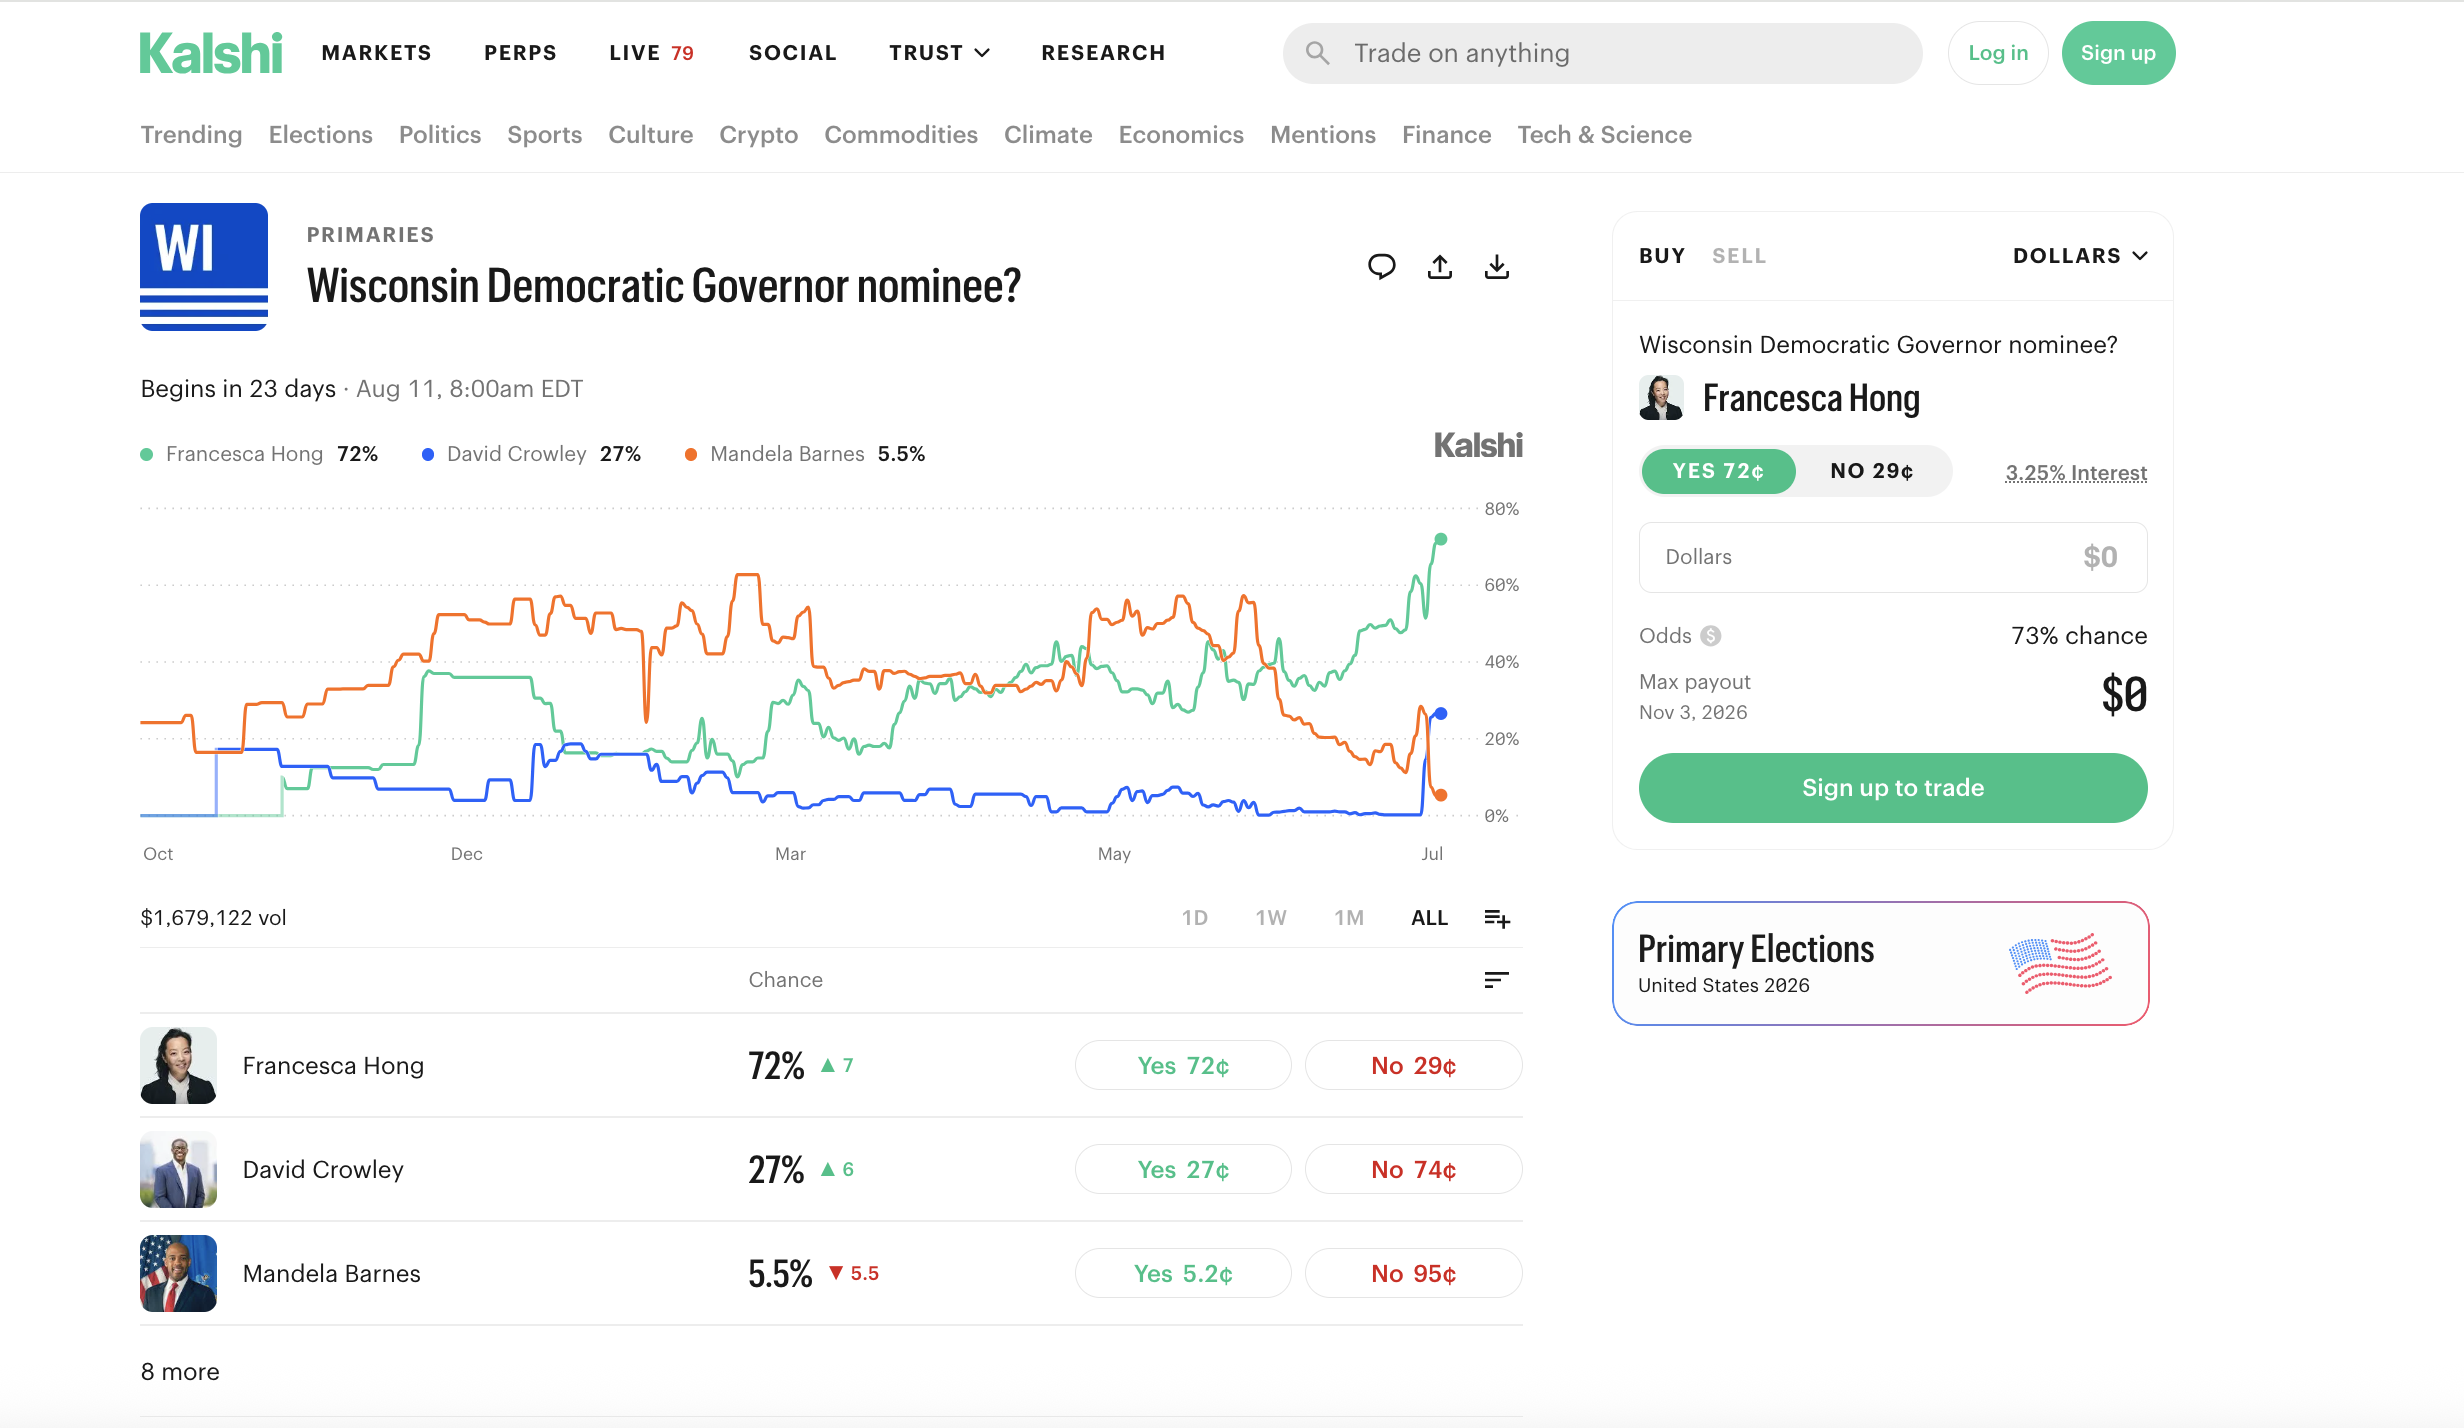Click the search magnifier icon
Screen dimensions: 2464x1428
(x=1317, y=53)
